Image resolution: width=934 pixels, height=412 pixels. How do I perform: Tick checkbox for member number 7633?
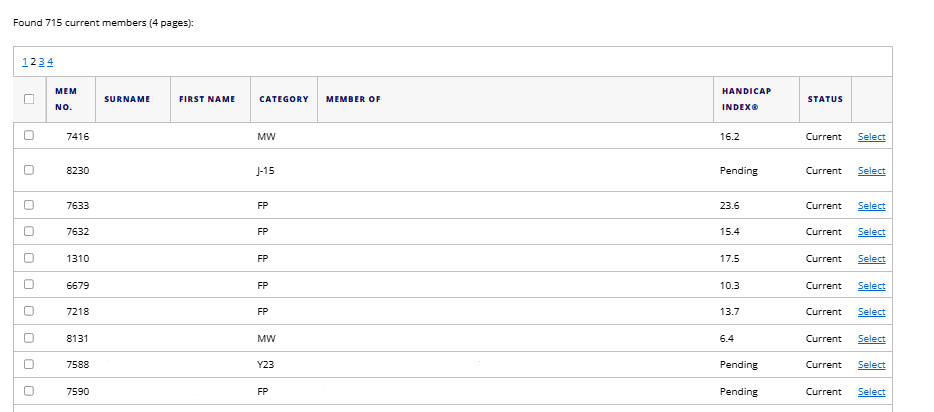[x=29, y=205]
